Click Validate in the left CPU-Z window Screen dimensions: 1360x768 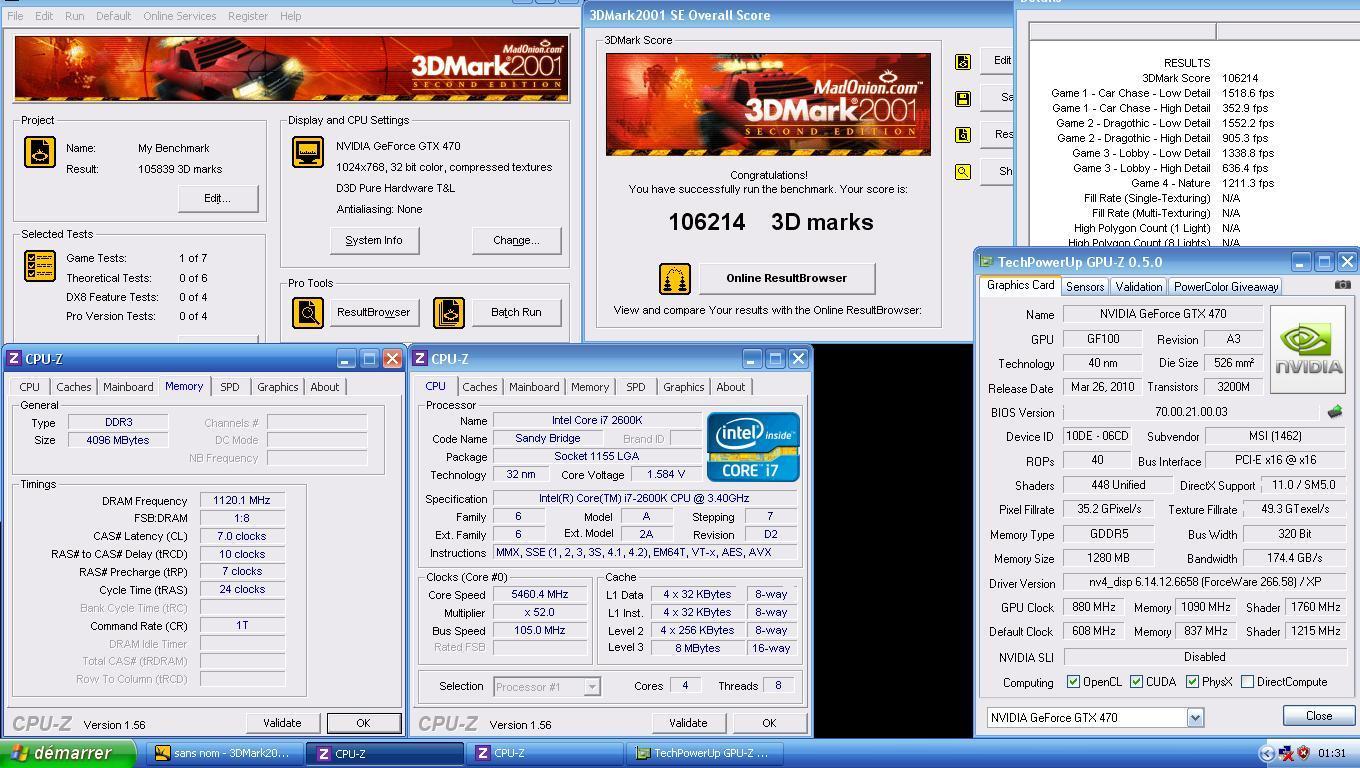(x=282, y=723)
